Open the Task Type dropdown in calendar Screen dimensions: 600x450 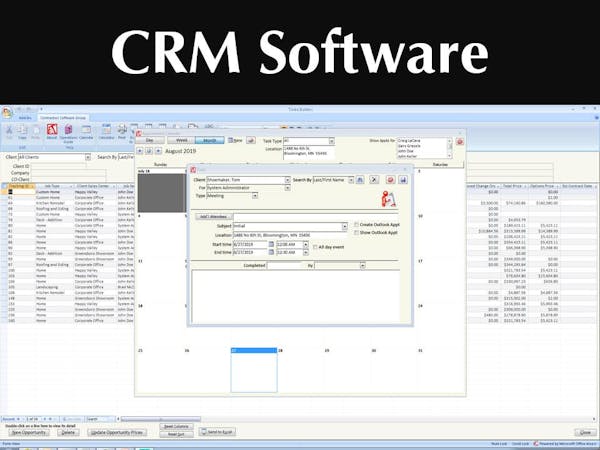coord(331,141)
